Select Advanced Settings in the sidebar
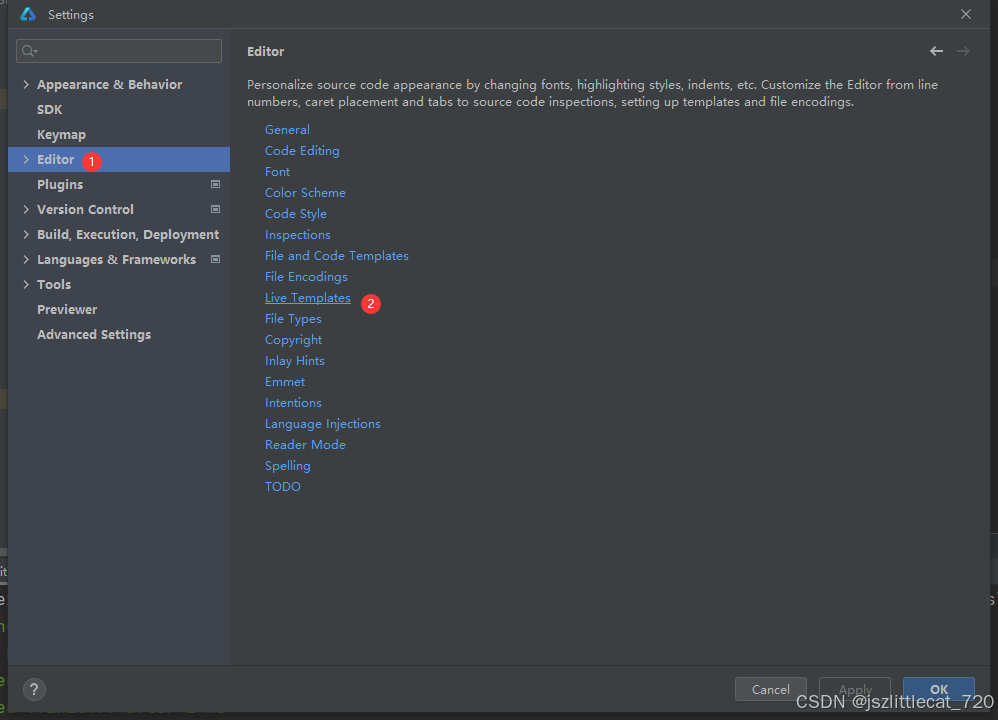This screenshot has height=720, width=998. coord(94,335)
